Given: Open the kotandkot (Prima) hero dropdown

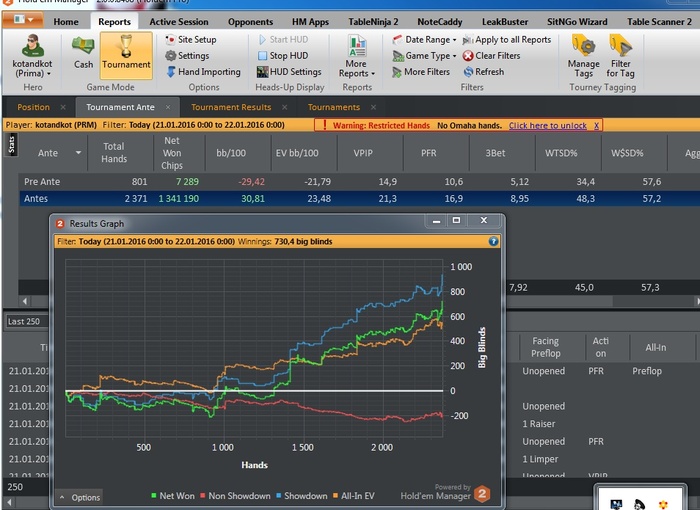Looking at the screenshot, I should point(32,69).
